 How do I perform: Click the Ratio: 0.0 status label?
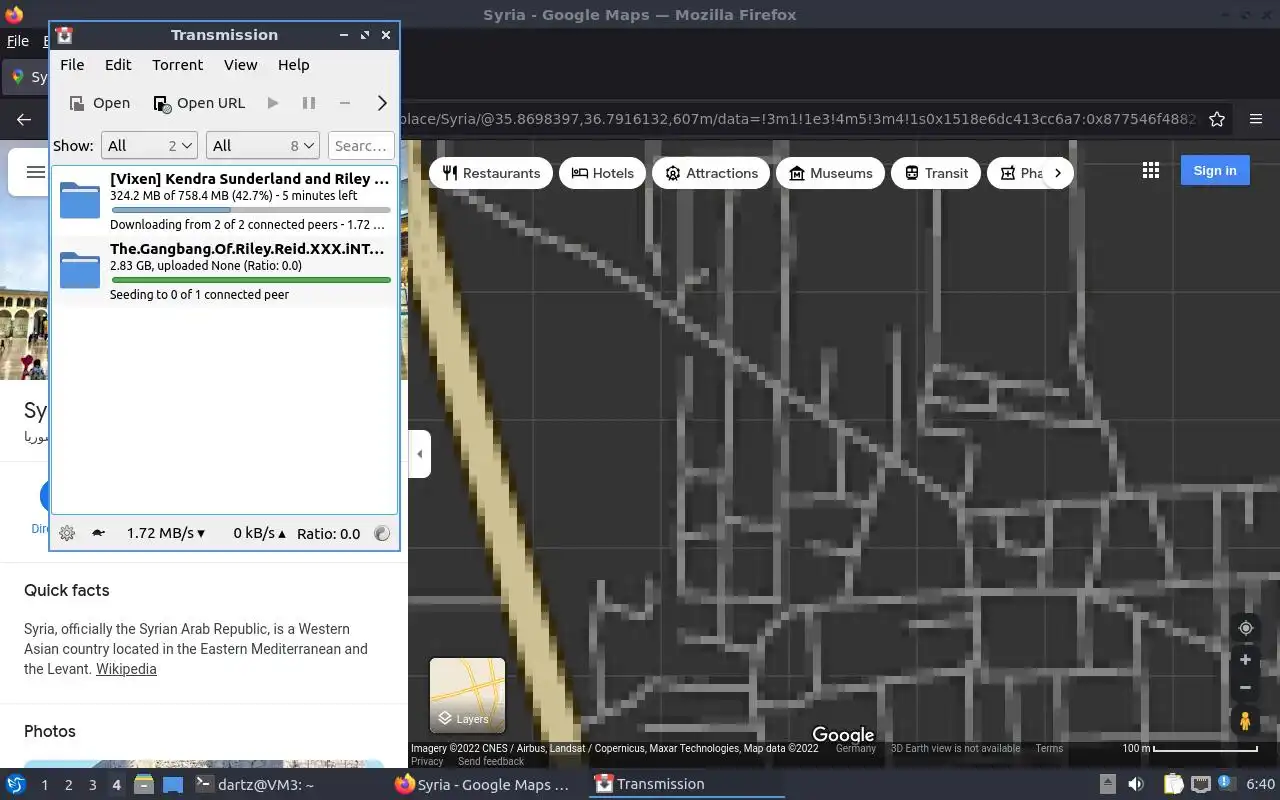(x=328, y=534)
